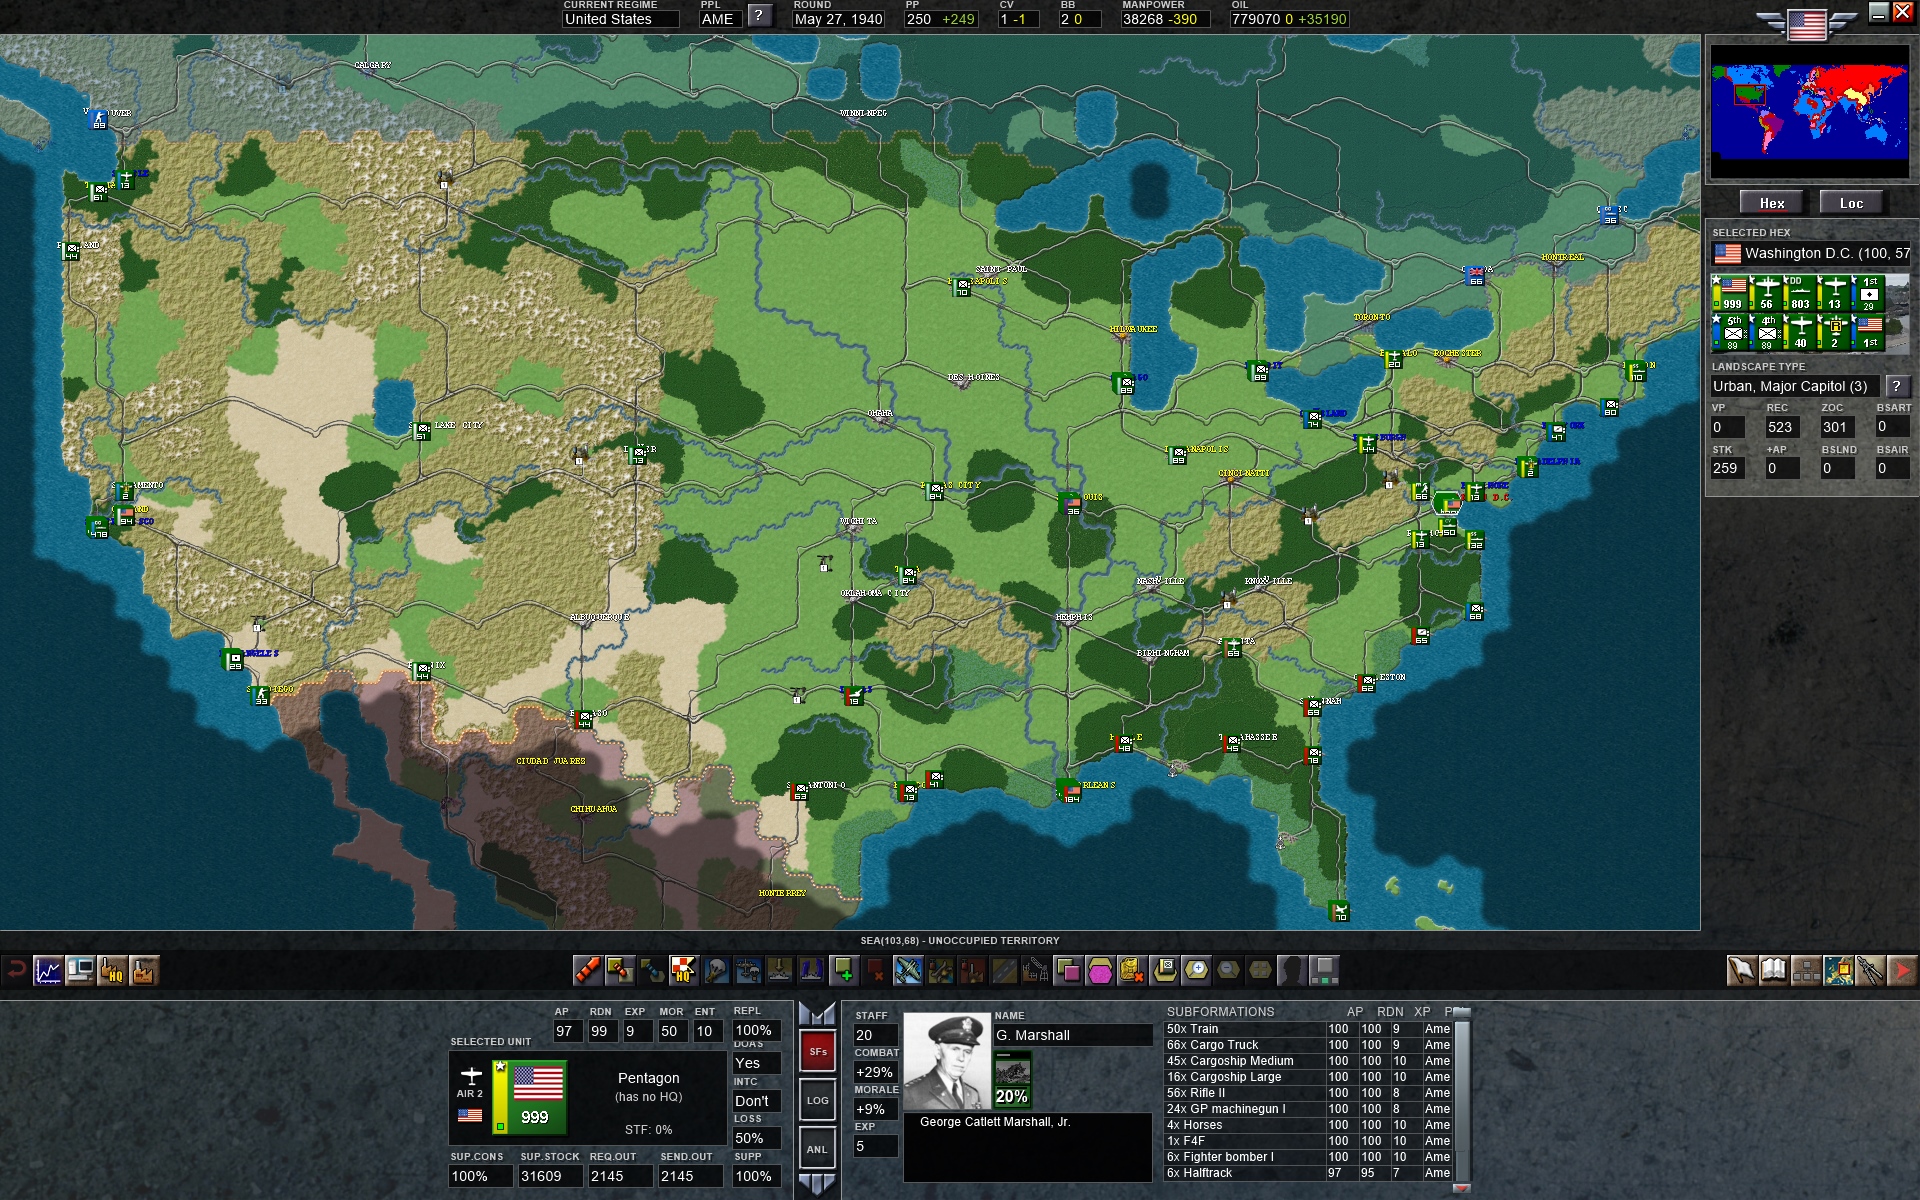The image size is (1920, 1200).
Task: Click the United States current regime field
Action: [620, 19]
